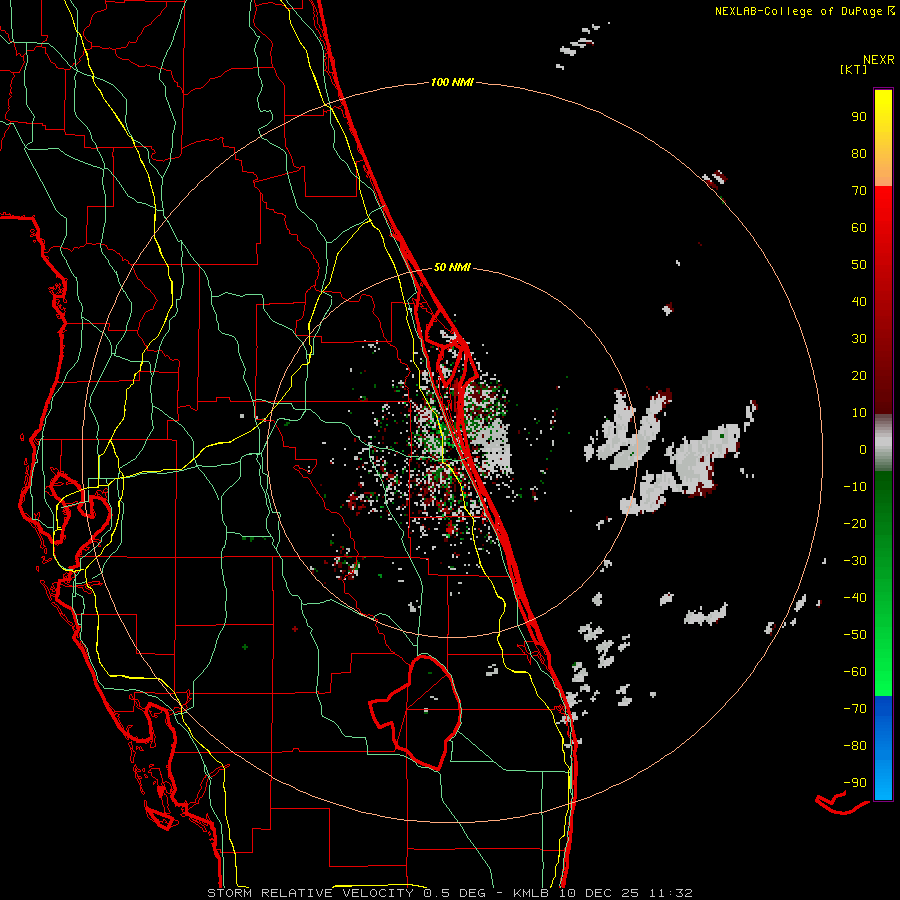Click the -80 value on velocity scale
This screenshot has height=900, width=900.
(855, 746)
